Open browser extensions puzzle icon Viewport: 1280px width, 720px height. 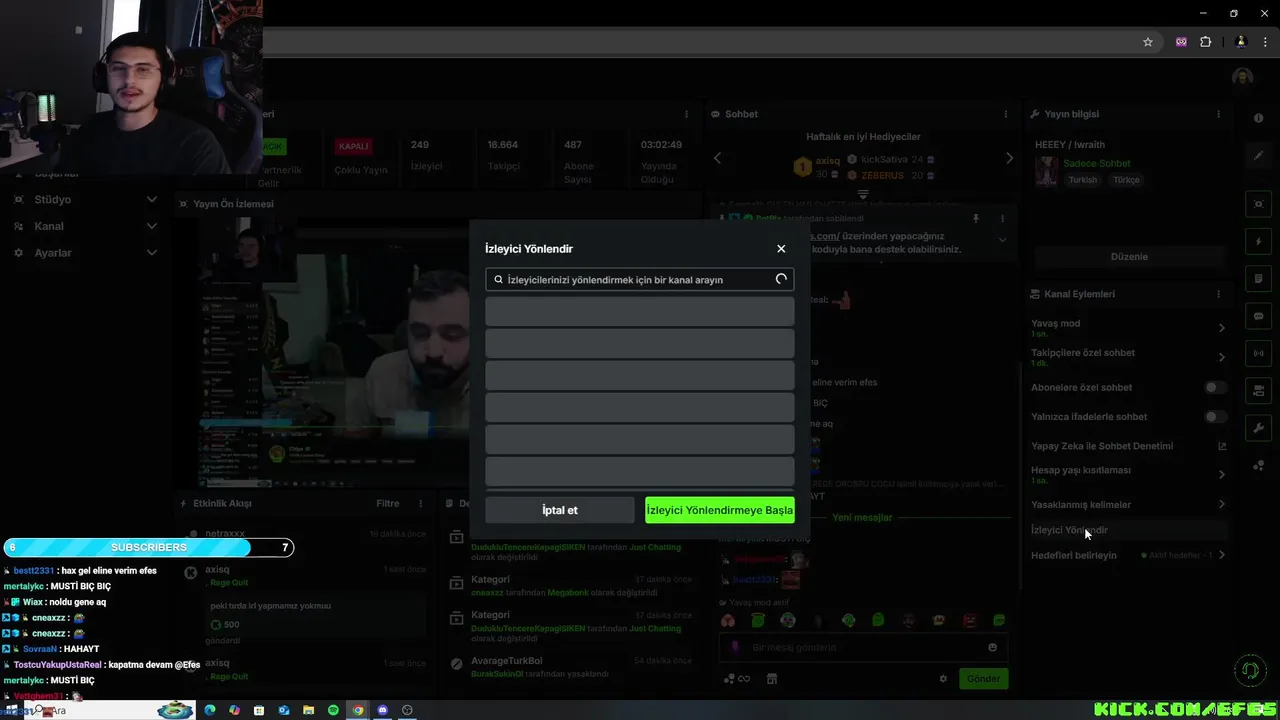click(1205, 42)
